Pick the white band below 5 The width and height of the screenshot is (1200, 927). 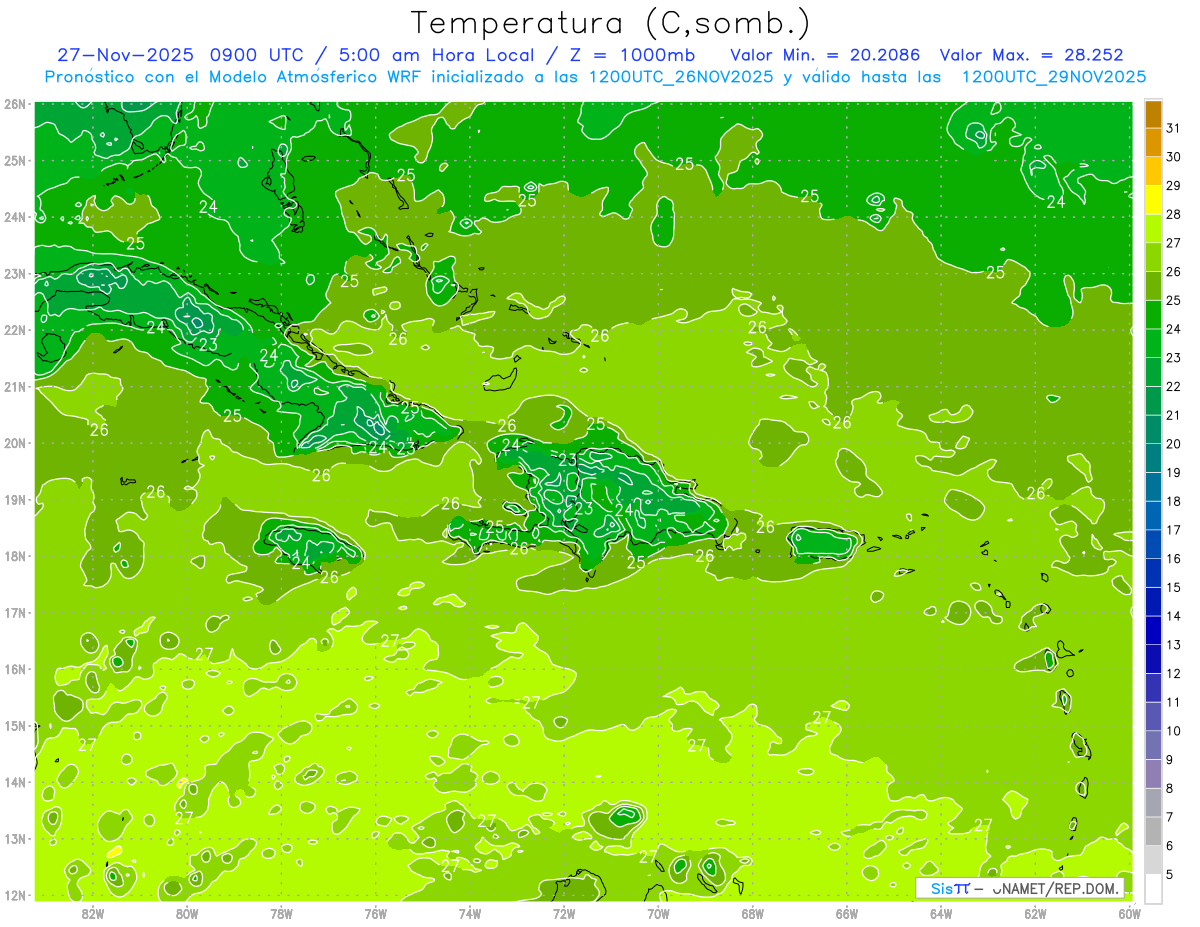[1153, 888]
